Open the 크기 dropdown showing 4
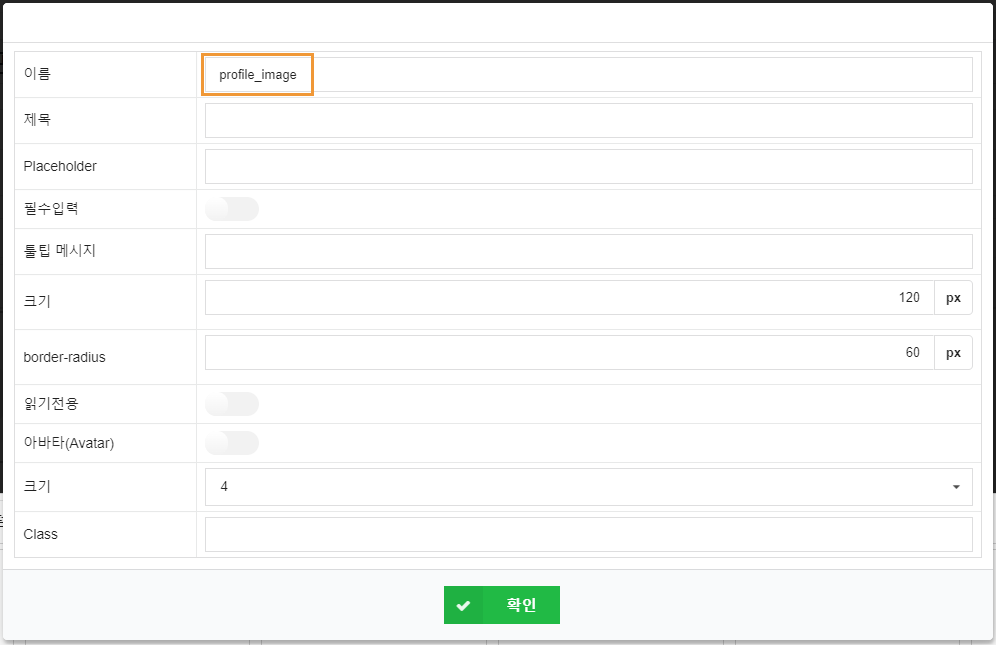This screenshot has height=645, width=996. 588,486
